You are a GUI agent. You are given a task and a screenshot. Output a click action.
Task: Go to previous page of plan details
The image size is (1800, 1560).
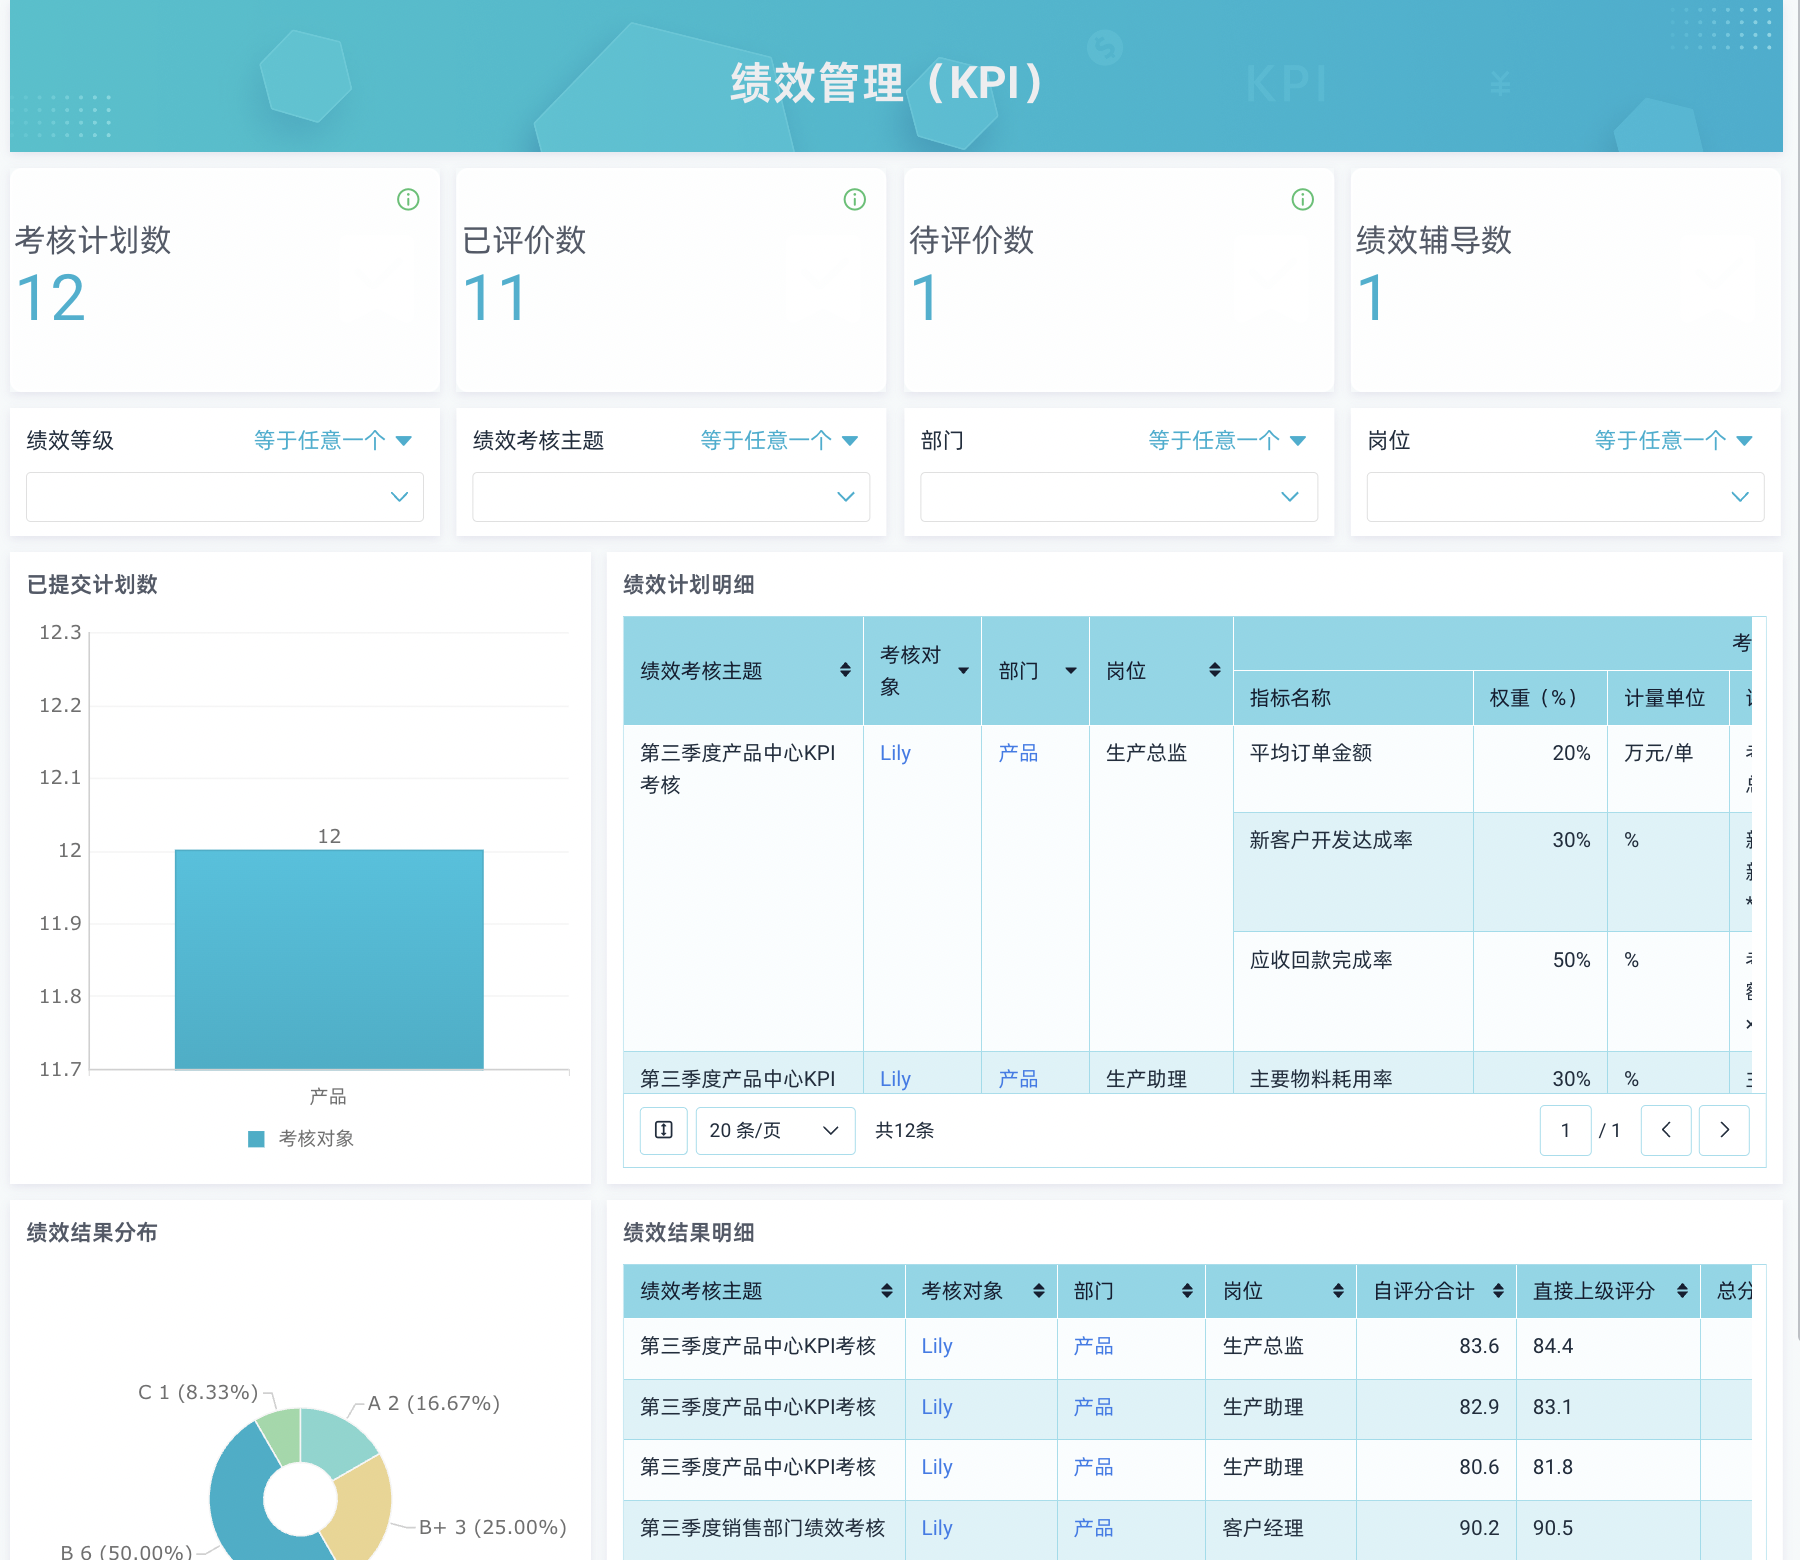point(1666,1130)
